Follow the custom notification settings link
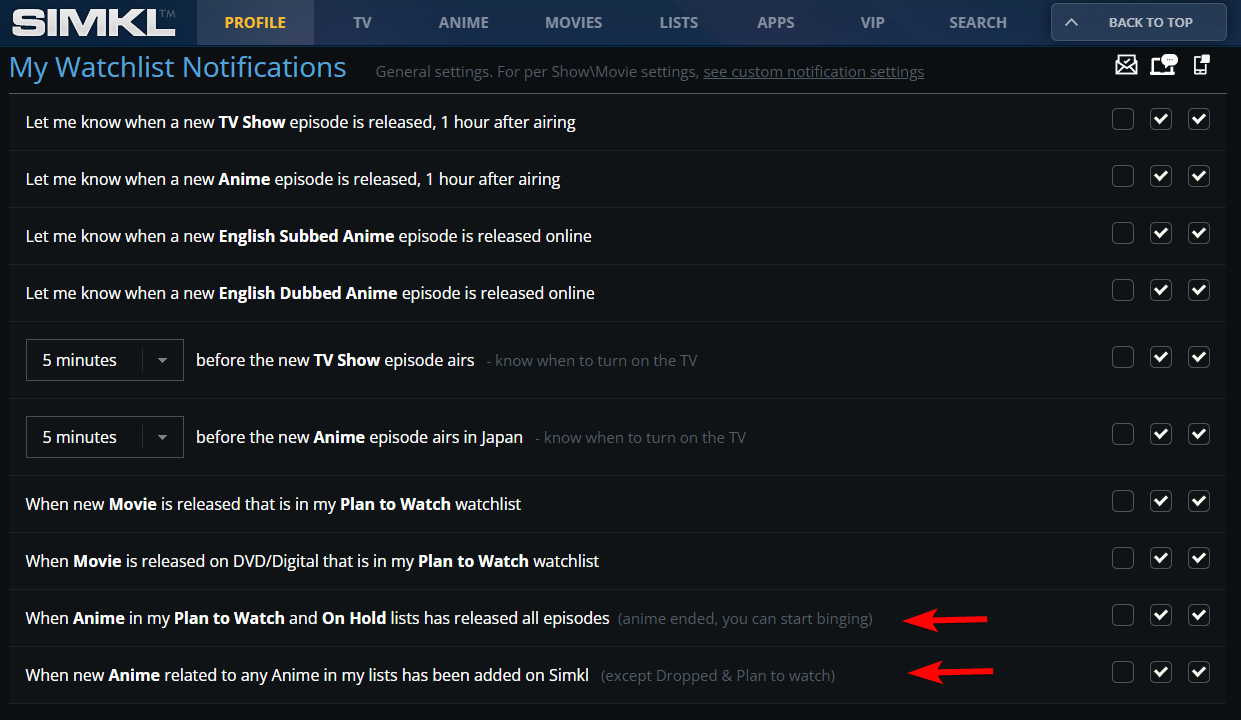This screenshot has width=1241, height=720. [813, 72]
